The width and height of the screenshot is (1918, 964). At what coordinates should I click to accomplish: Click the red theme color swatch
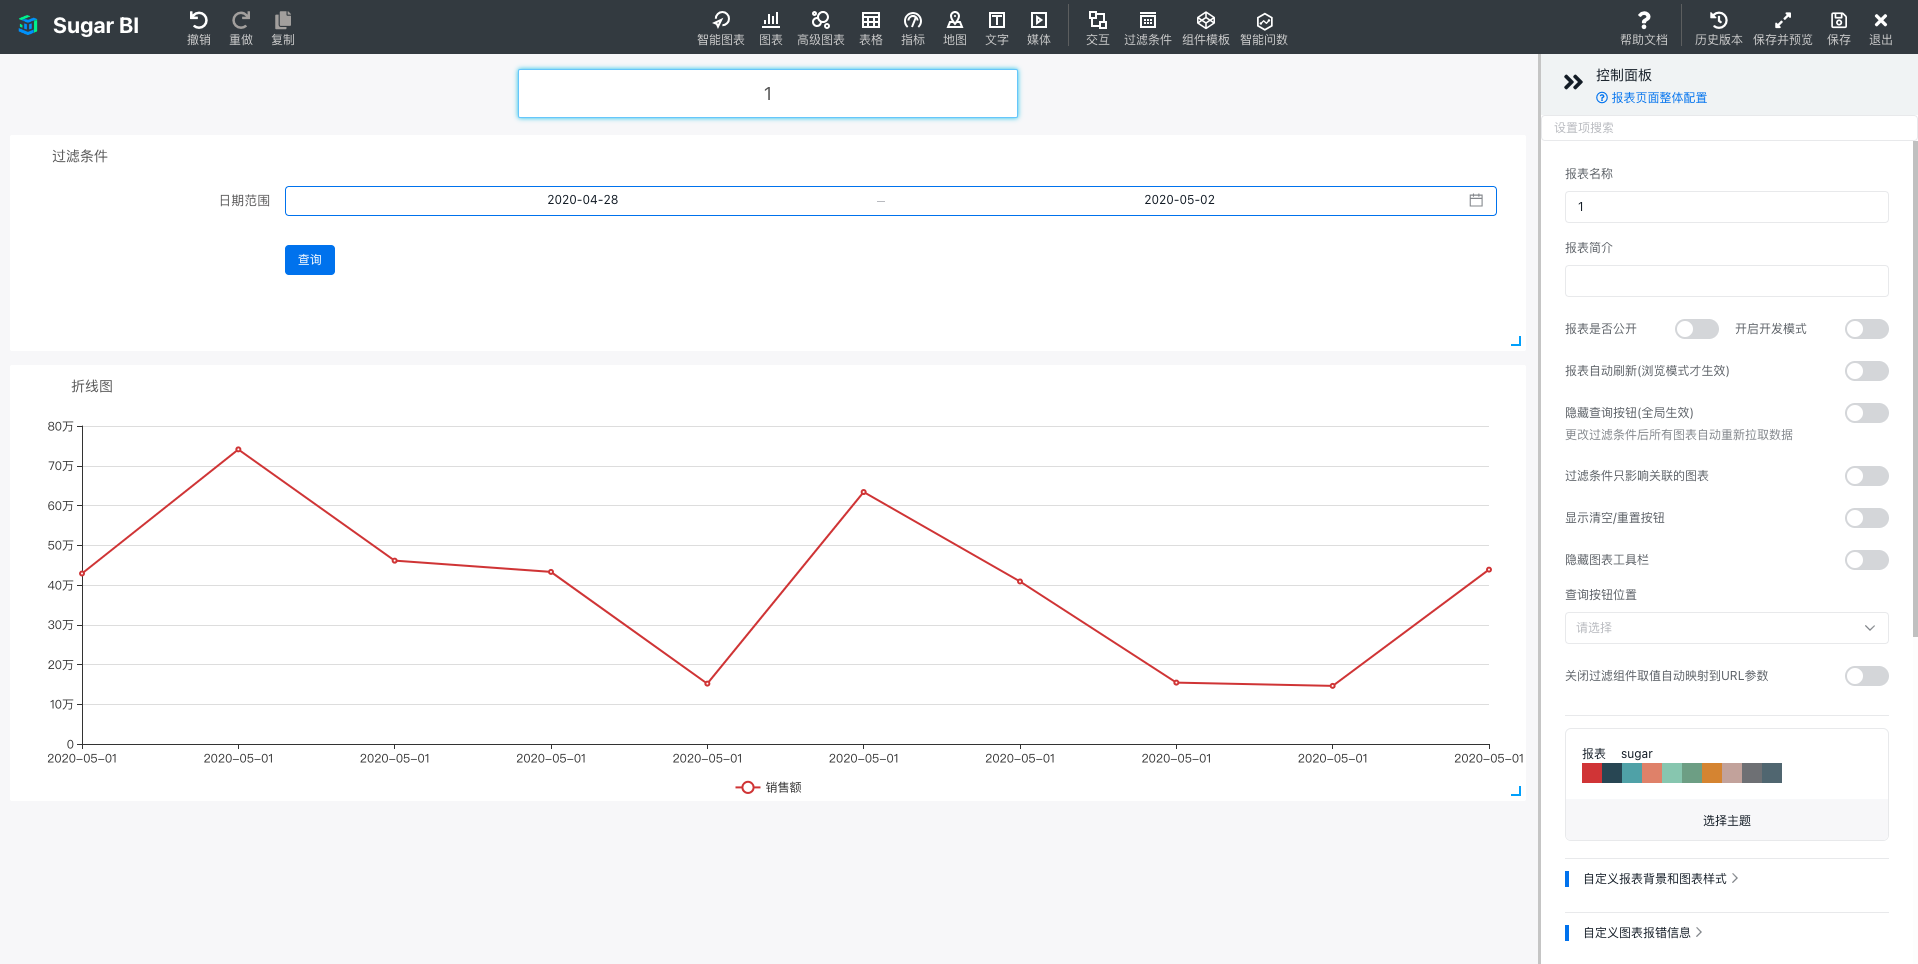coord(1592,773)
